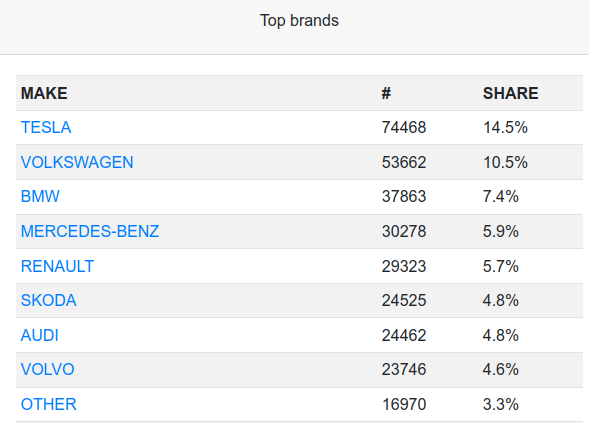The height and width of the screenshot is (423, 589).
Task: Select Tesla's count value 74468
Action: click(x=404, y=127)
